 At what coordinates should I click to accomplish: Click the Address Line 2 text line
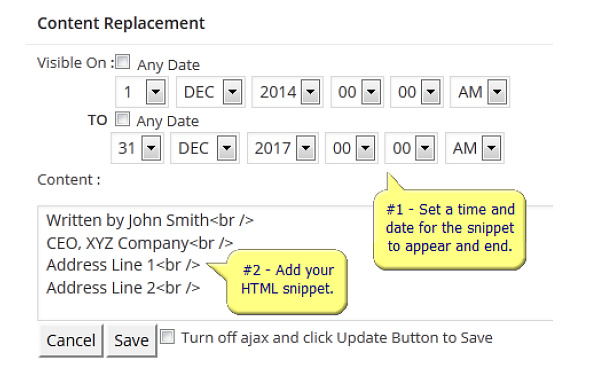coord(123,287)
